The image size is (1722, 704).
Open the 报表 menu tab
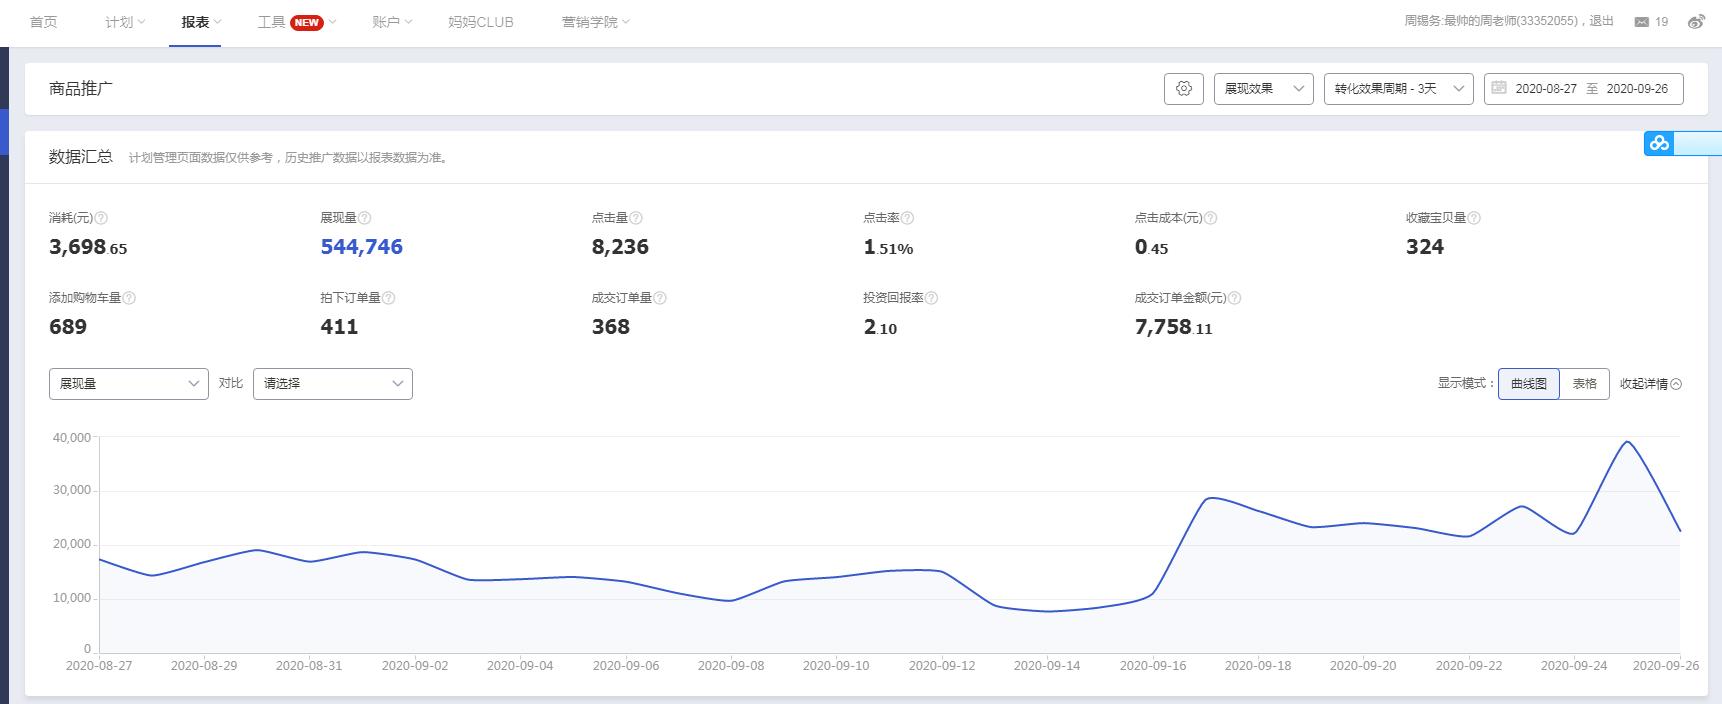[x=195, y=22]
